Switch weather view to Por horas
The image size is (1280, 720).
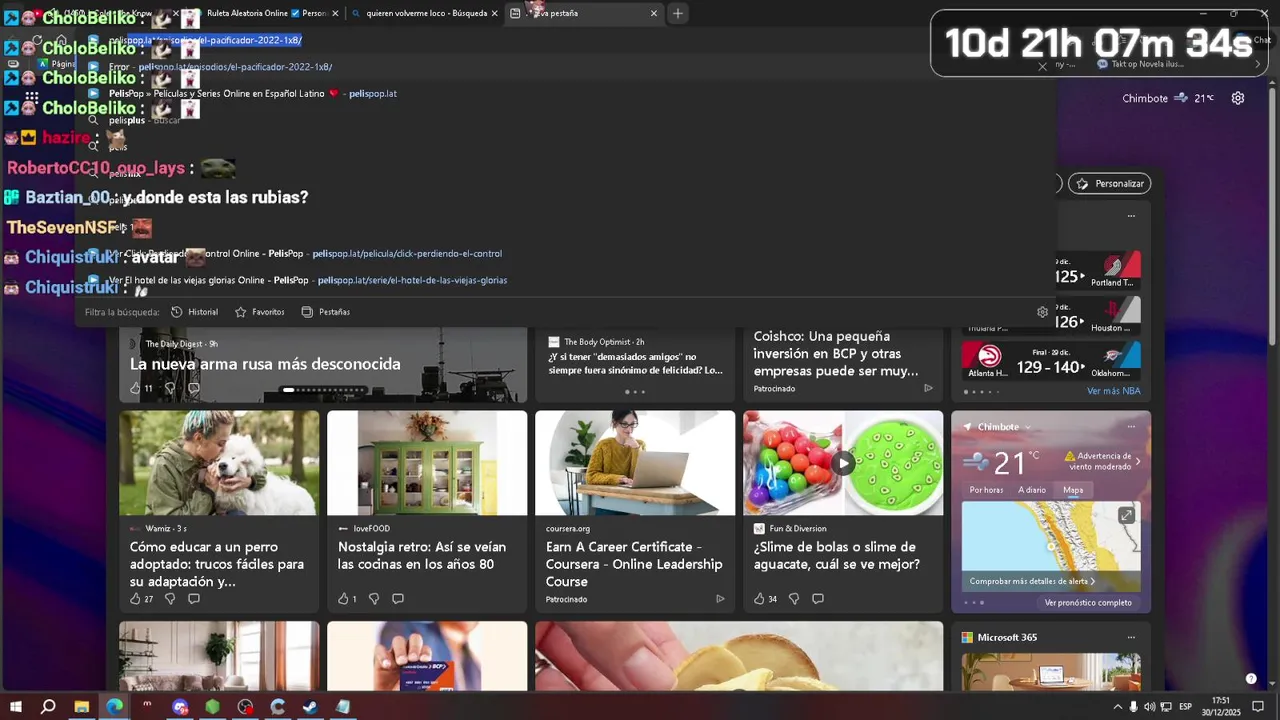click(x=986, y=490)
